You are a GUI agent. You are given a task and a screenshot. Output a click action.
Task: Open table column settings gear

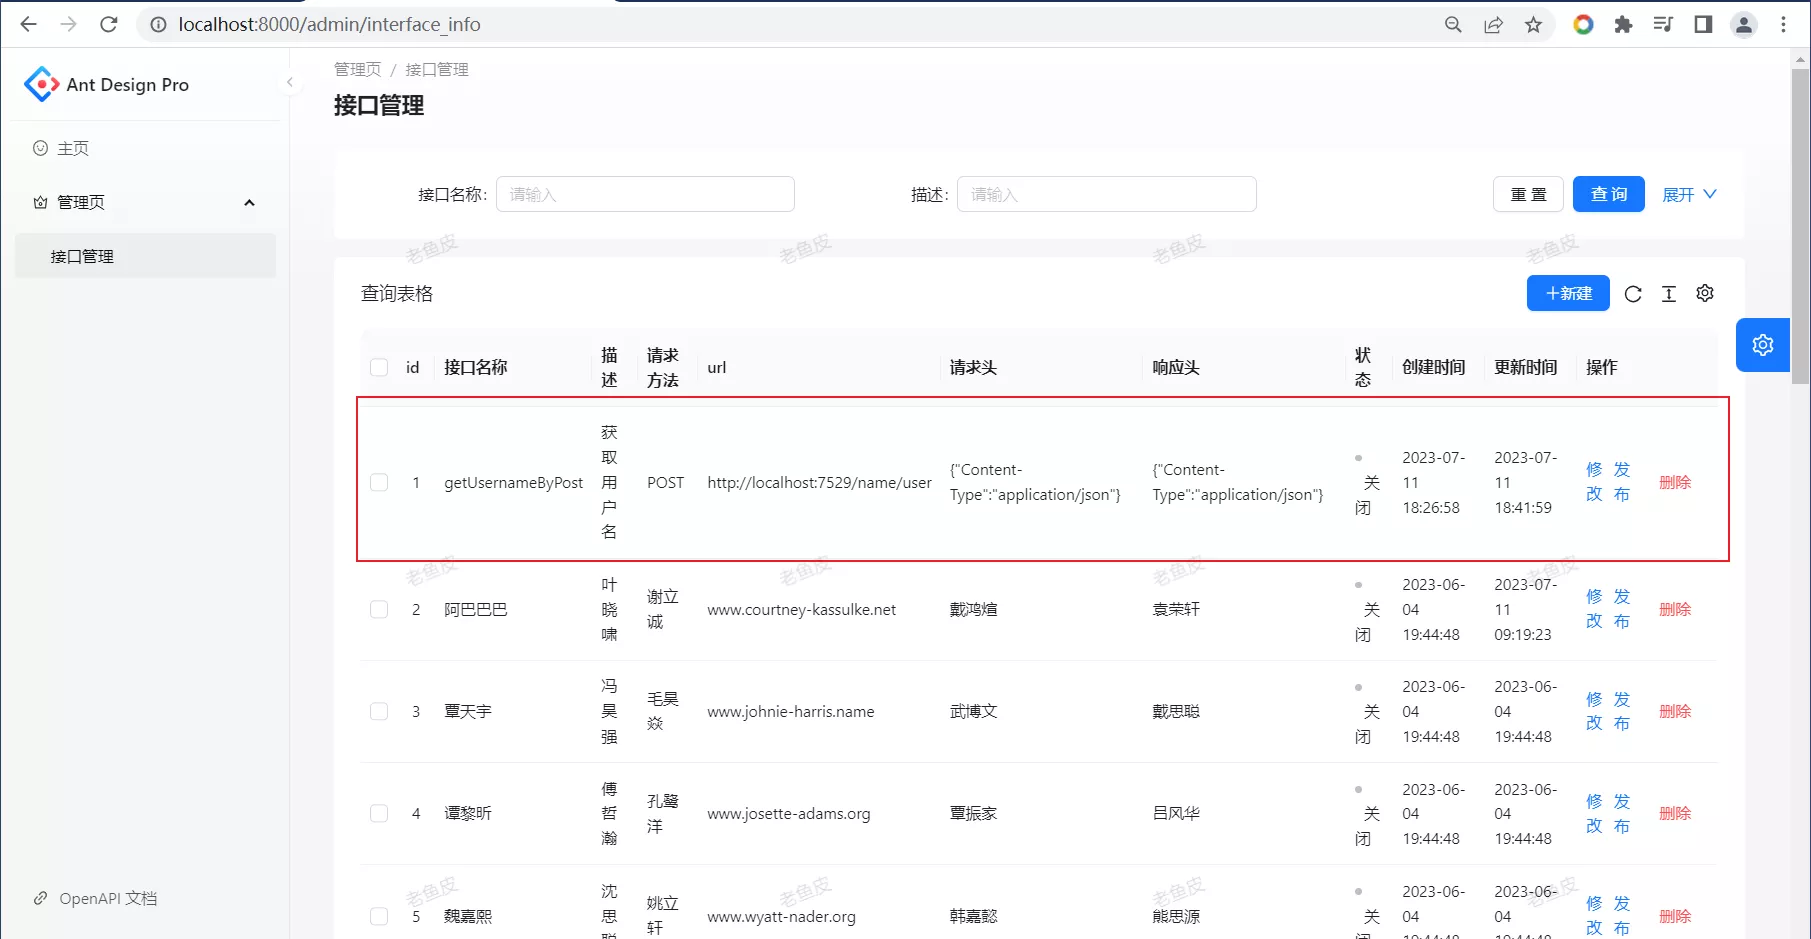tap(1705, 293)
